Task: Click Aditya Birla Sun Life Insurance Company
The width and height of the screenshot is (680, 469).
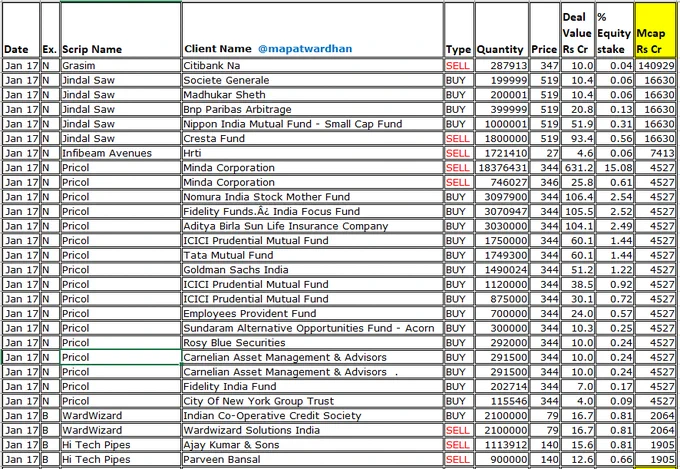Action: click(313, 226)
